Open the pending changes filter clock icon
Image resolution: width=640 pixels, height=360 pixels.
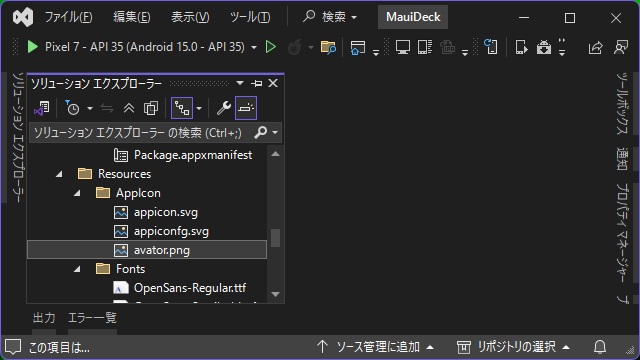tap(73, 108)
